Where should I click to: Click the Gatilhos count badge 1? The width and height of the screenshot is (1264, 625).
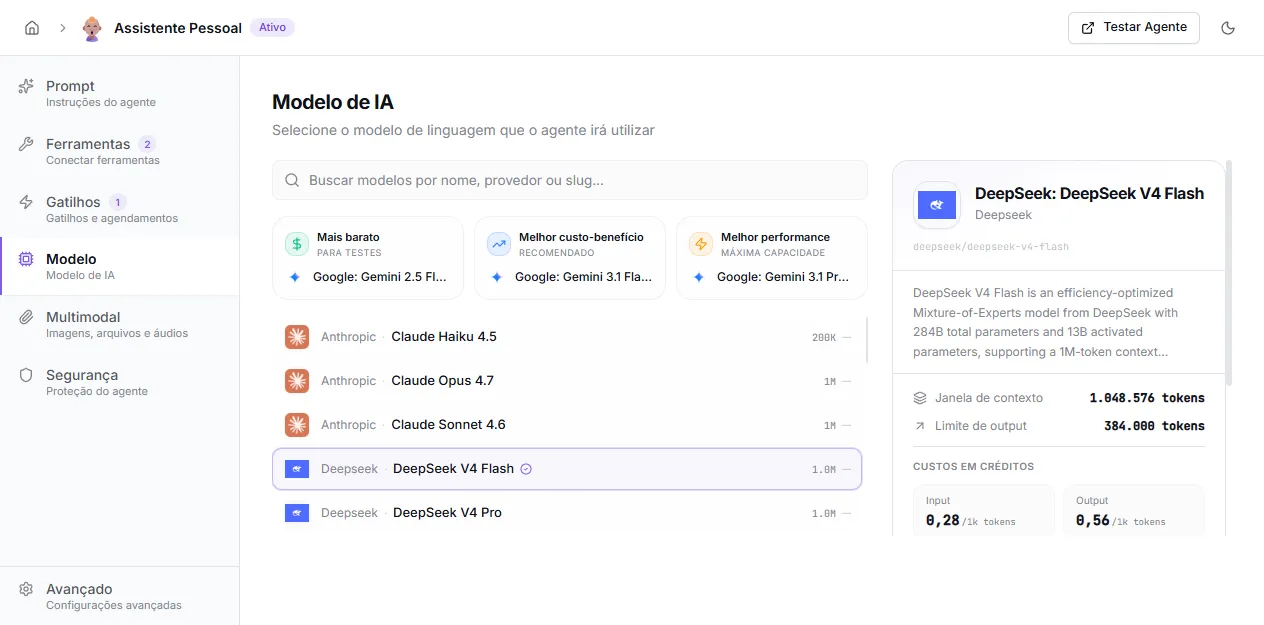click(x=117, y=202)
